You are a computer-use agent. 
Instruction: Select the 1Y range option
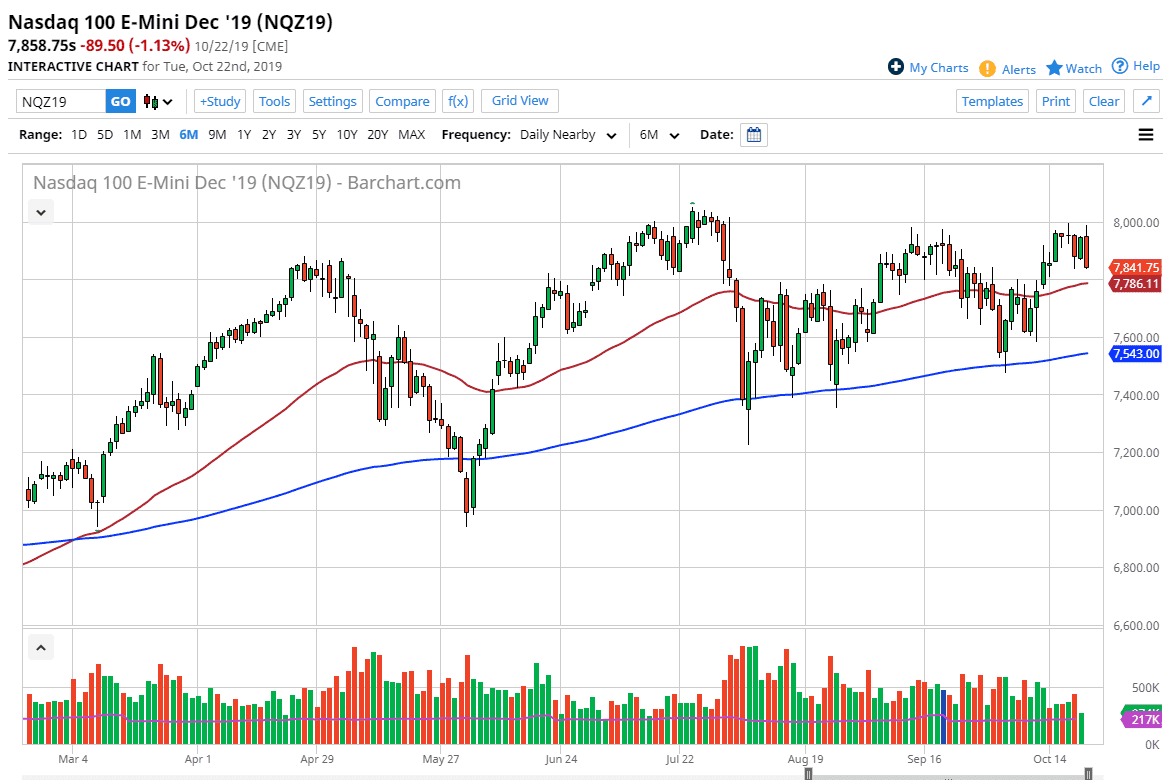click(244, 134)
